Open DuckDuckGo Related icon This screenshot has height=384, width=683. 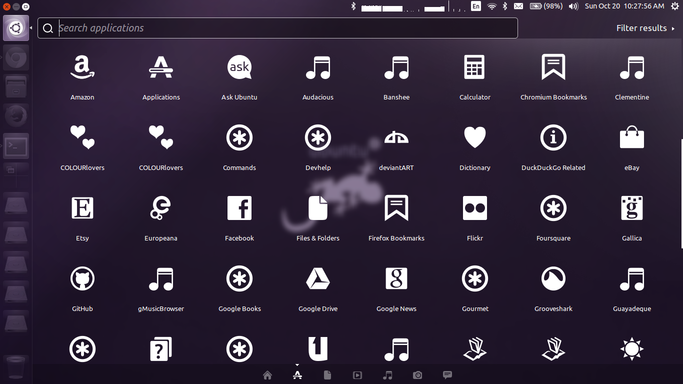point(553,138)
